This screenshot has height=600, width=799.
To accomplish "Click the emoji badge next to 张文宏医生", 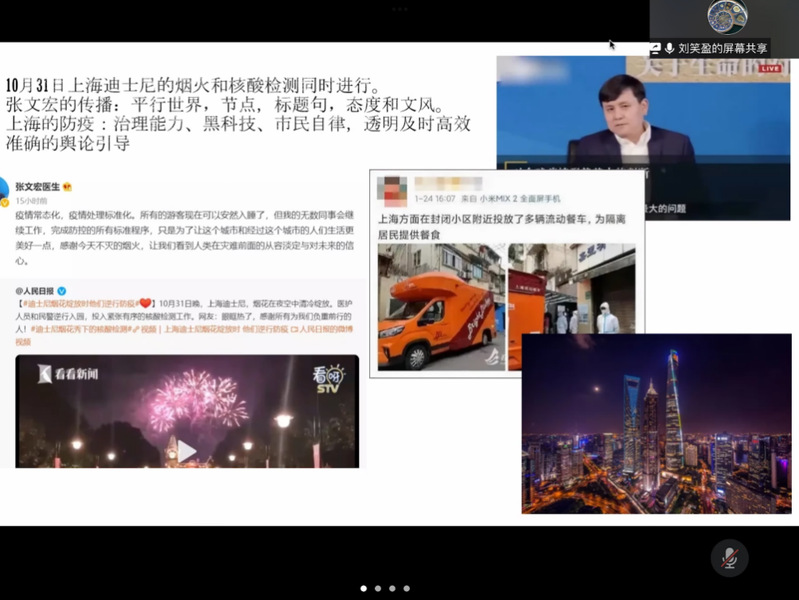I will pos(67,187).
